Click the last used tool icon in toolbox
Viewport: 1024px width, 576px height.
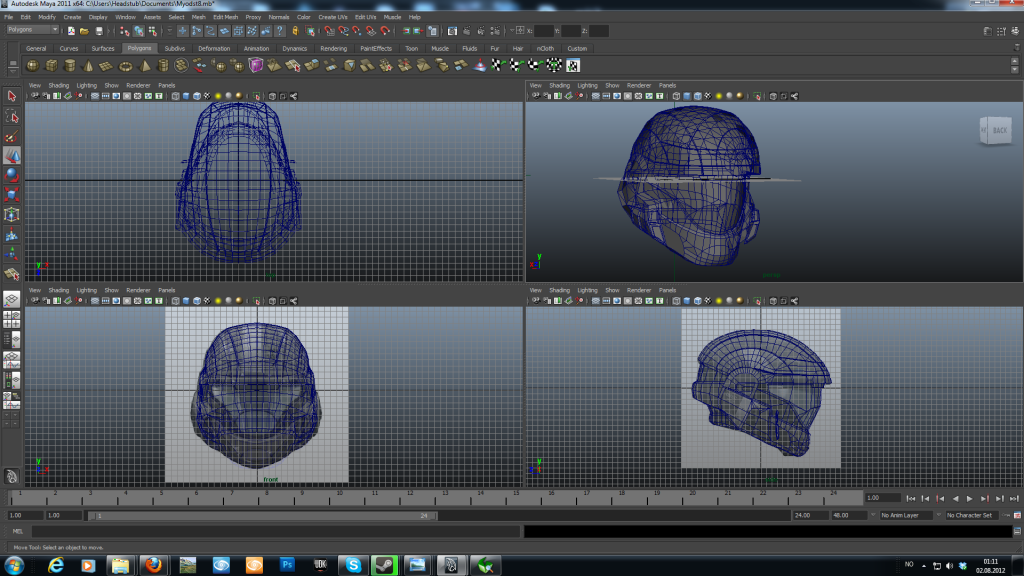coord(12,274)
